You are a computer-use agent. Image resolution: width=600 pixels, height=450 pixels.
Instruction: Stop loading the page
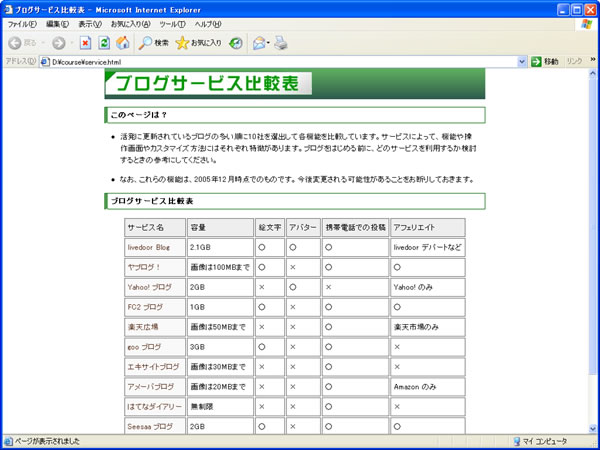[86, 43]
